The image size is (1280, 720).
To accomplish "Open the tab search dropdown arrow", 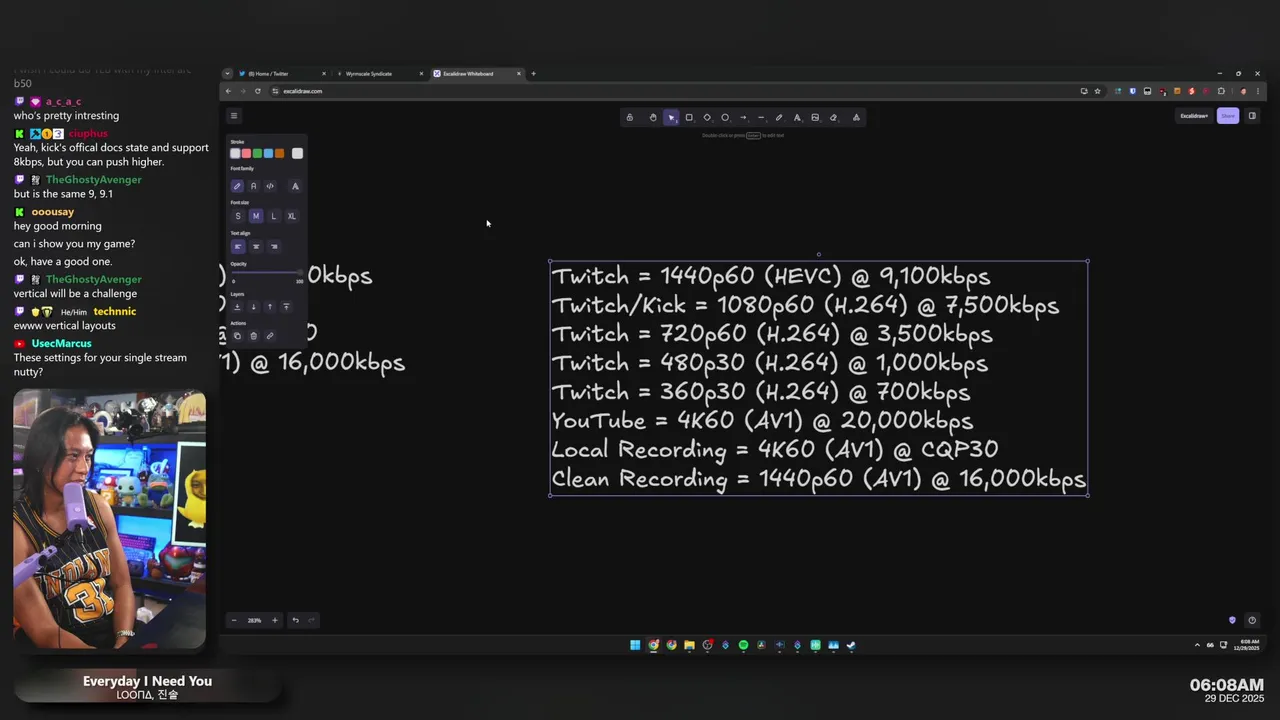I will point(227,73).
